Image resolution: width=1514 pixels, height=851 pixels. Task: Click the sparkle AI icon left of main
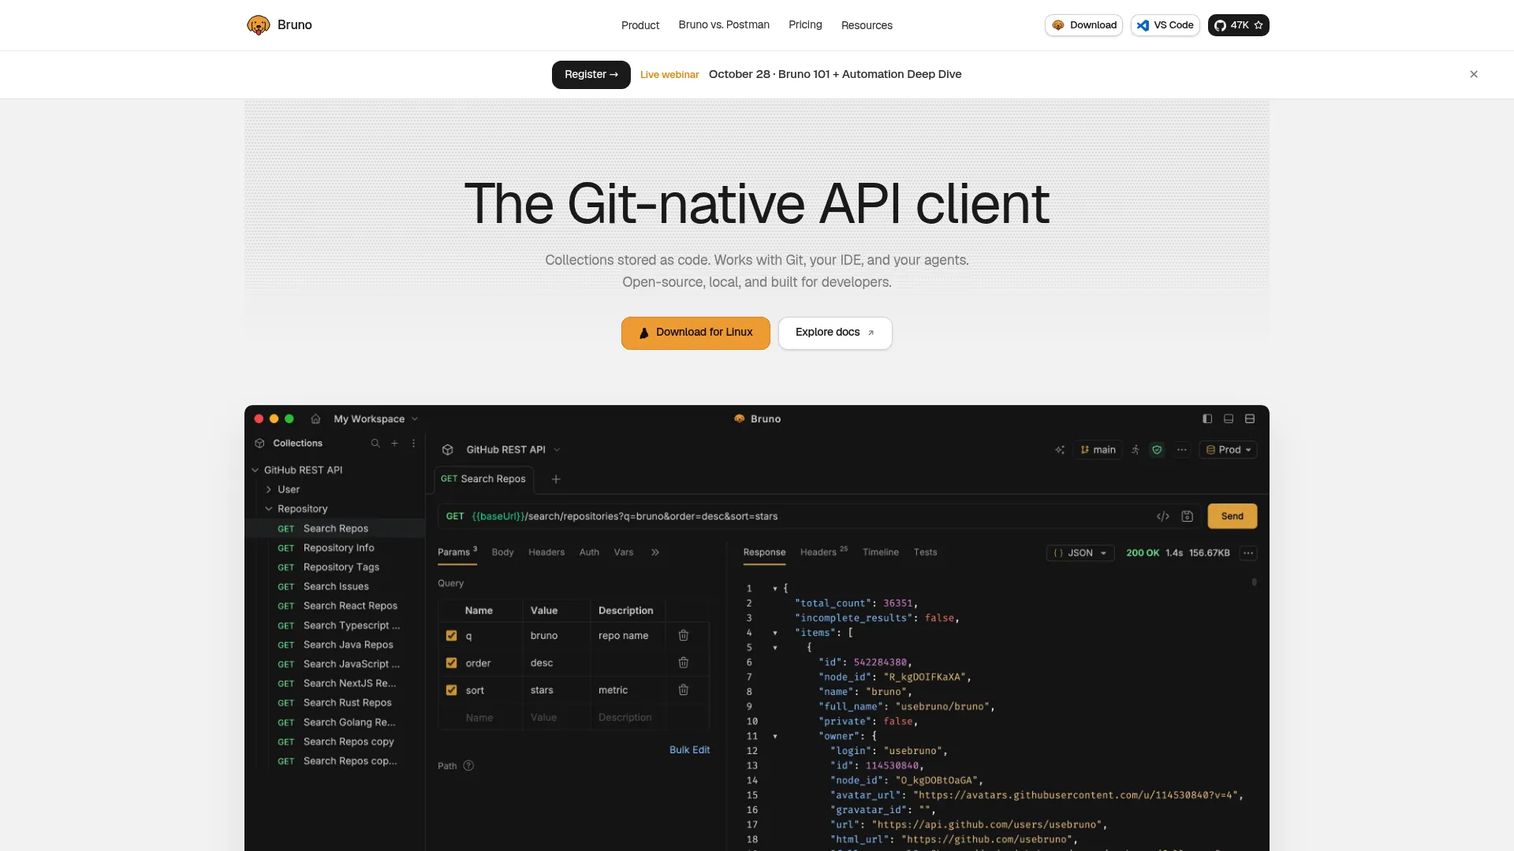click(x=1060, y=450)
